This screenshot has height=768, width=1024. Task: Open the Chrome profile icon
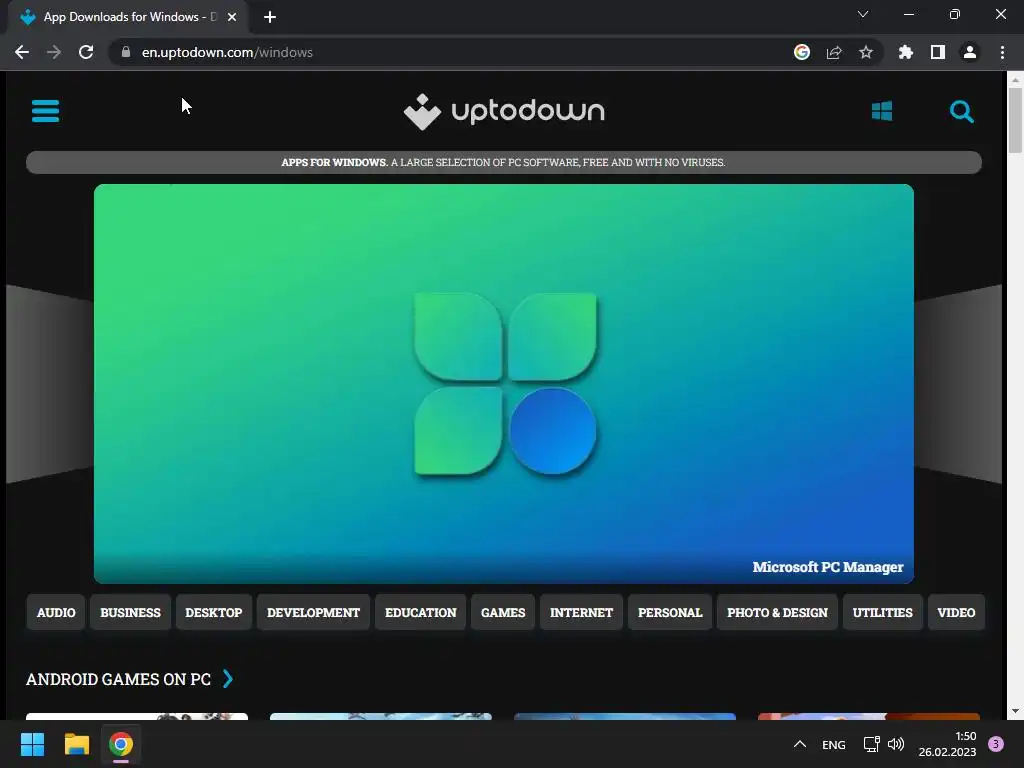(x=970, y=52)
